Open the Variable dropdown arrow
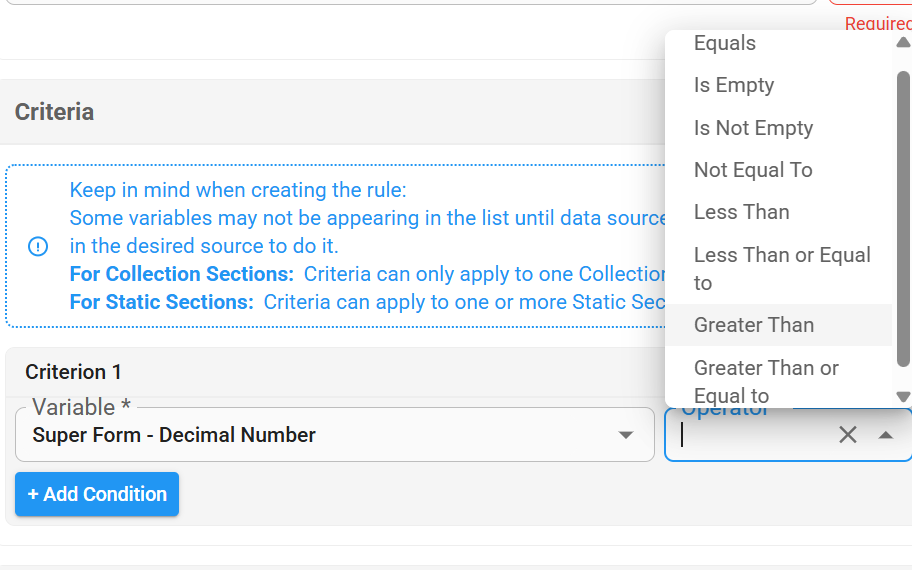Viewport: 912px width, 570px height. (625, 435)
